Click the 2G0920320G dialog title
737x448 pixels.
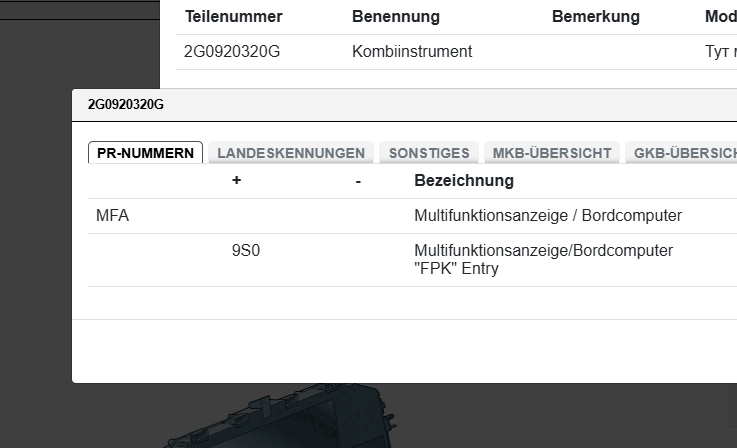(x=126, y=104)
